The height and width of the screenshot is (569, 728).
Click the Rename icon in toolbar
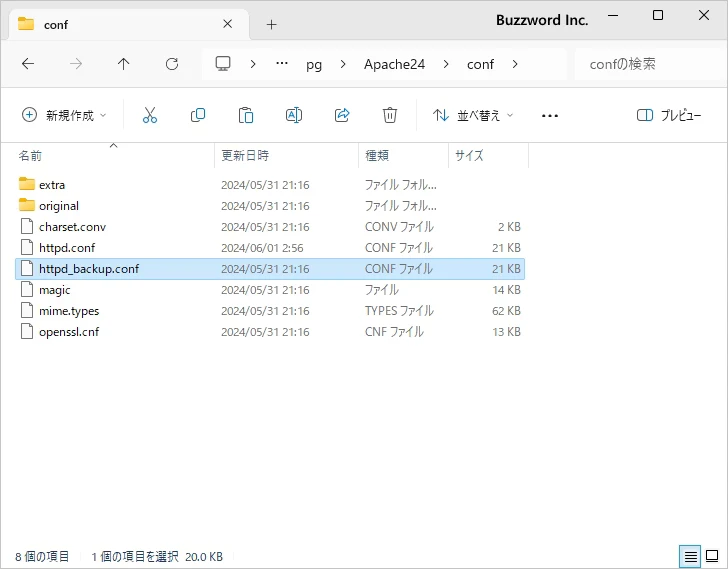click(x=294, y=115)
